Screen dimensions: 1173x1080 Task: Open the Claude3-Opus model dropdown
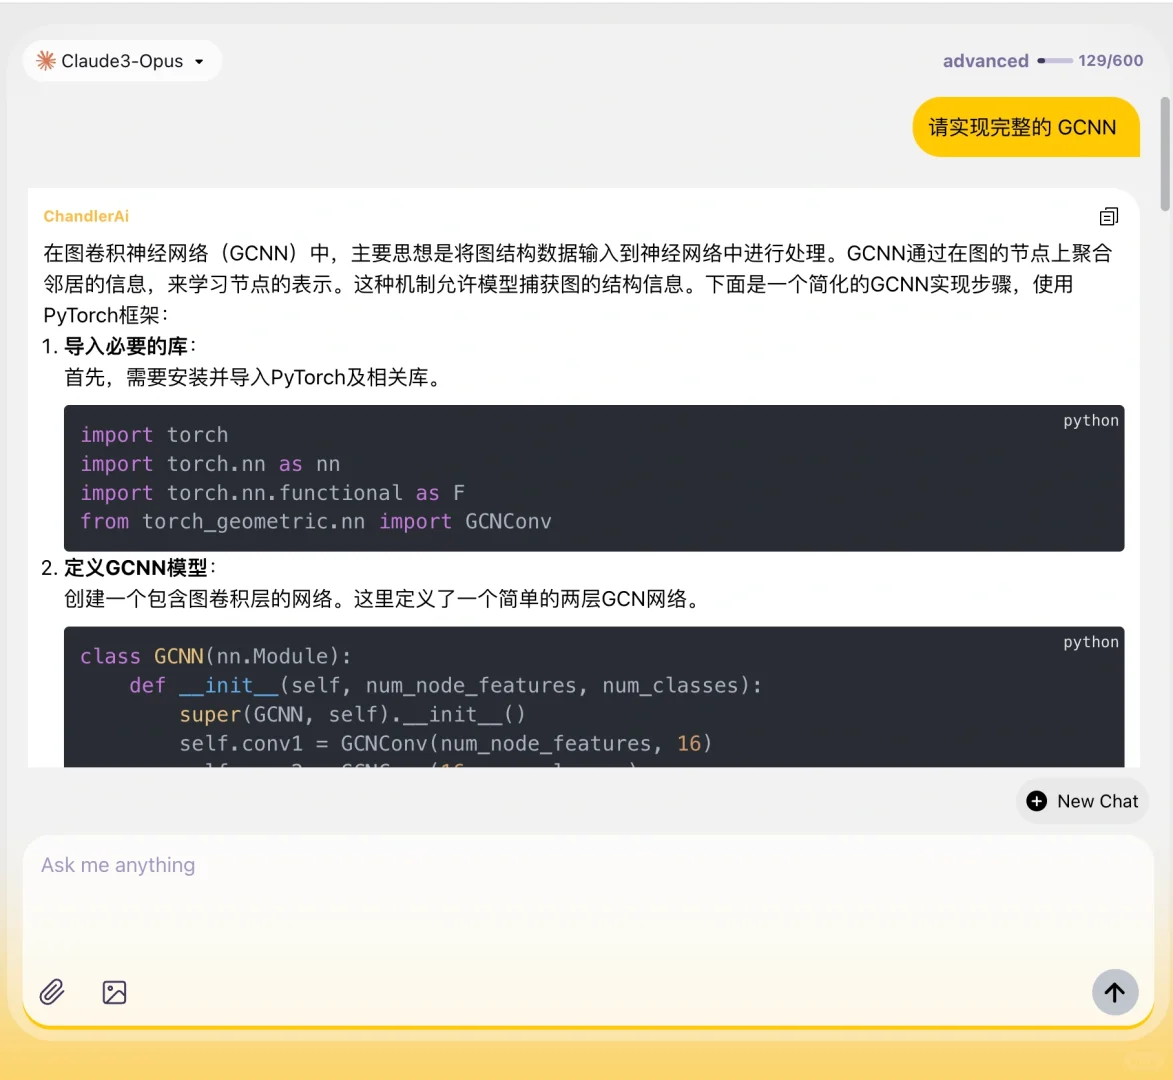tap(123, 61)
